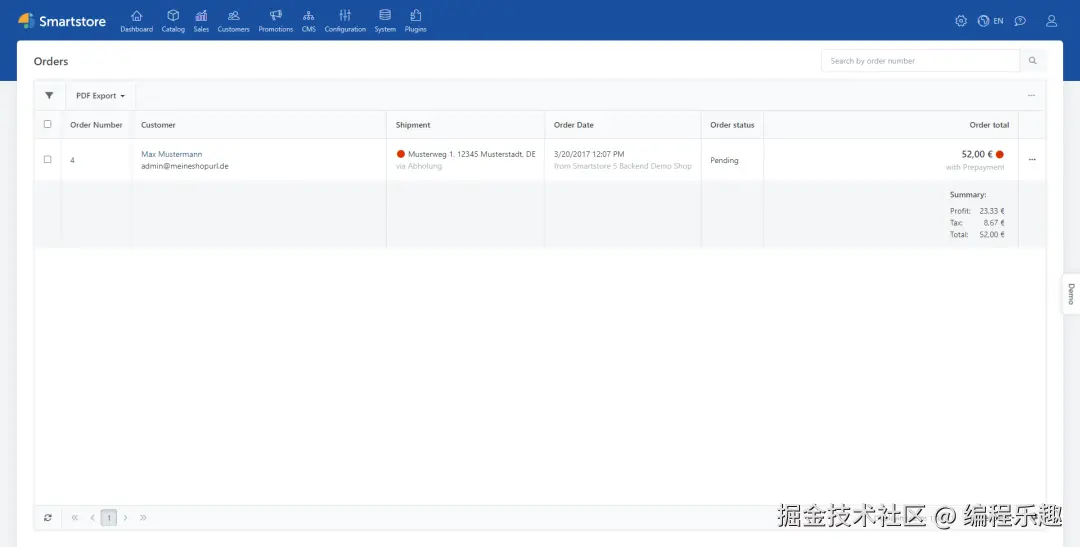
Task: Go to previous page of orders
Action: tap(92, 517)
